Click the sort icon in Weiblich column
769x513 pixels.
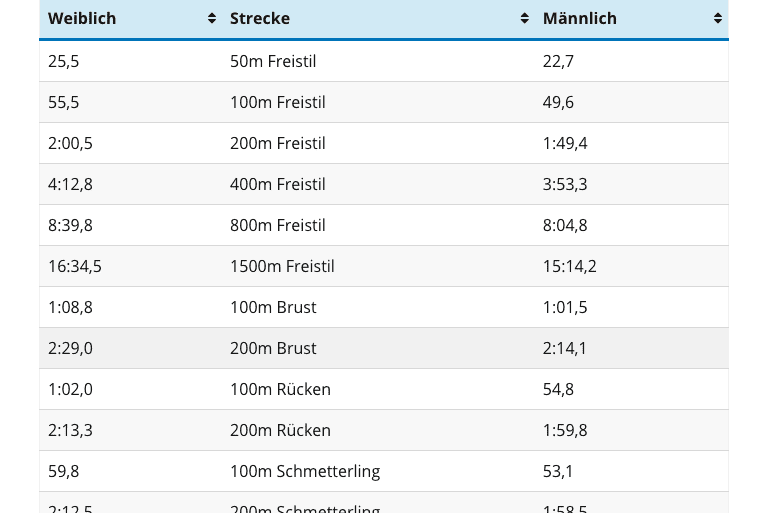click(212, 19)
